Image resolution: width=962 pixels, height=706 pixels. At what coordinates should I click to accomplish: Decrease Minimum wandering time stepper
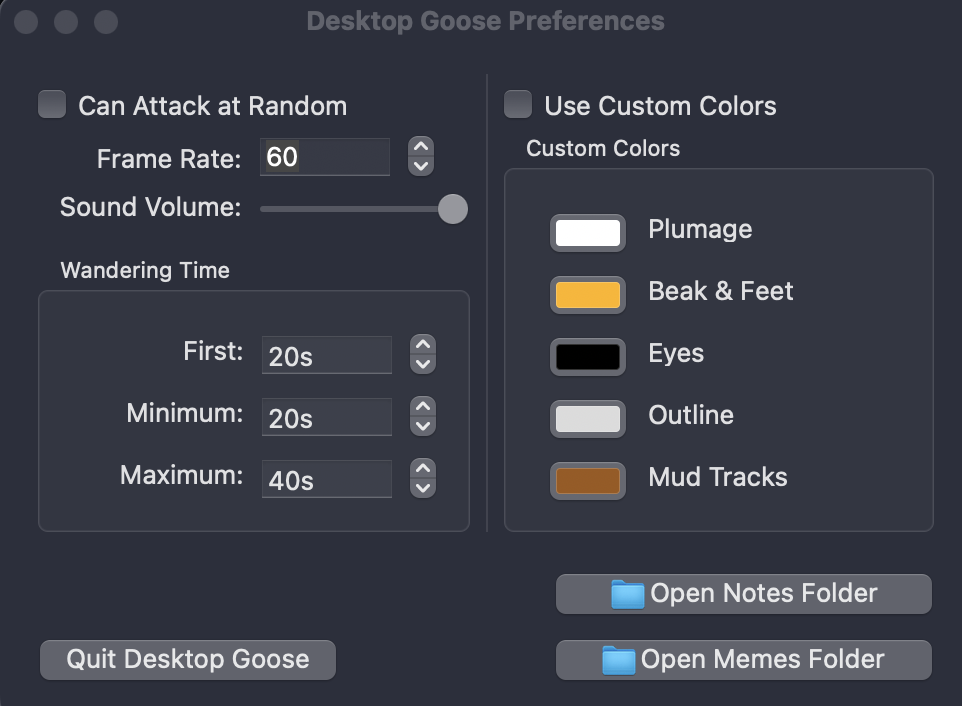424,426
